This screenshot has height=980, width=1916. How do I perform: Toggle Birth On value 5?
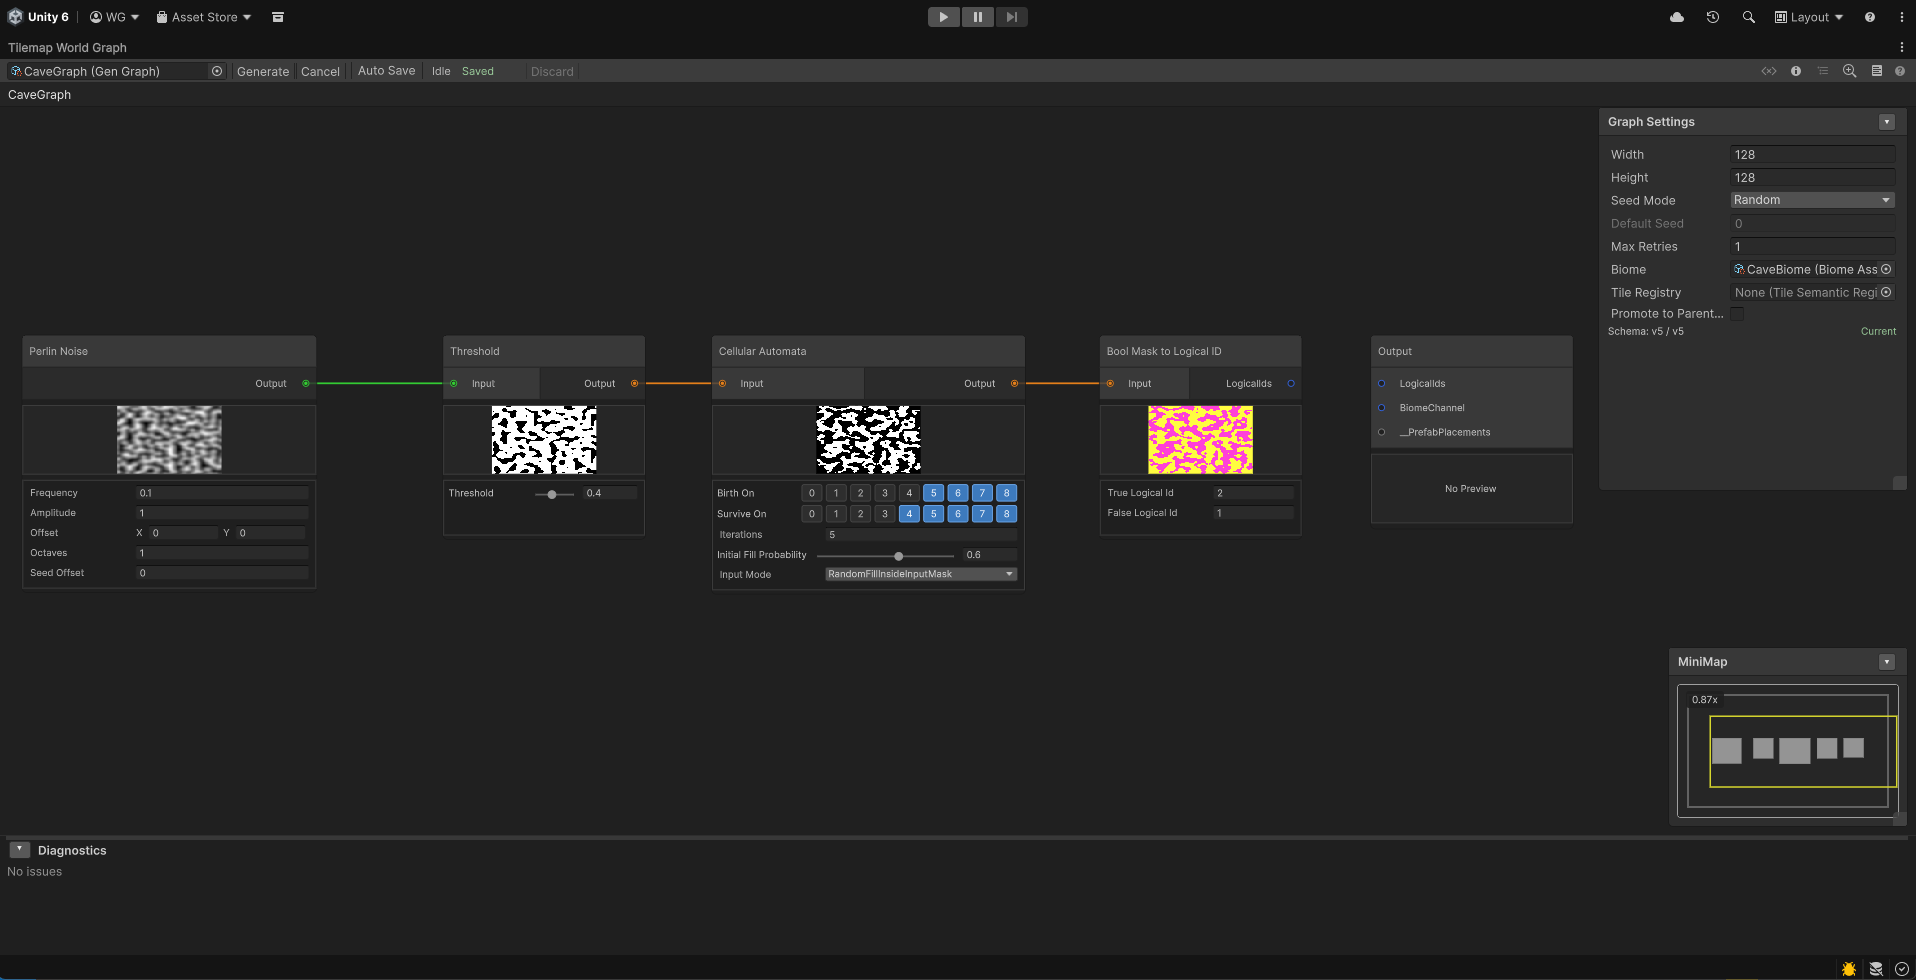[x=933, y=493]
